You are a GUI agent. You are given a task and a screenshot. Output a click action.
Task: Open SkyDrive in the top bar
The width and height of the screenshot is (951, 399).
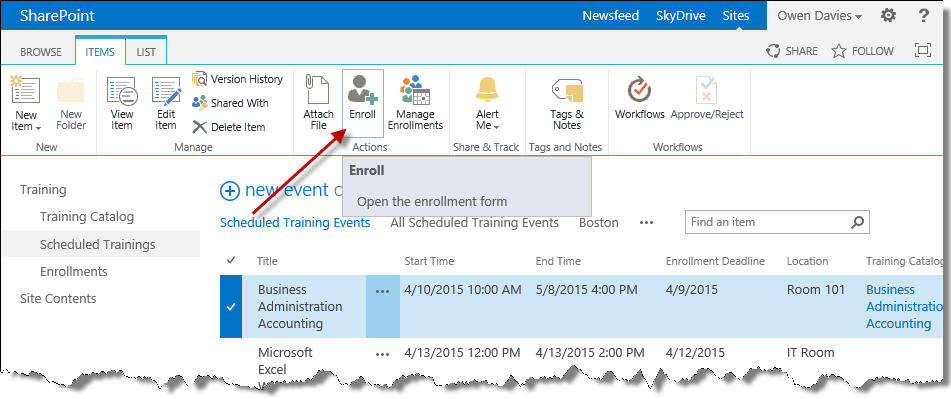tap(680, 16)
